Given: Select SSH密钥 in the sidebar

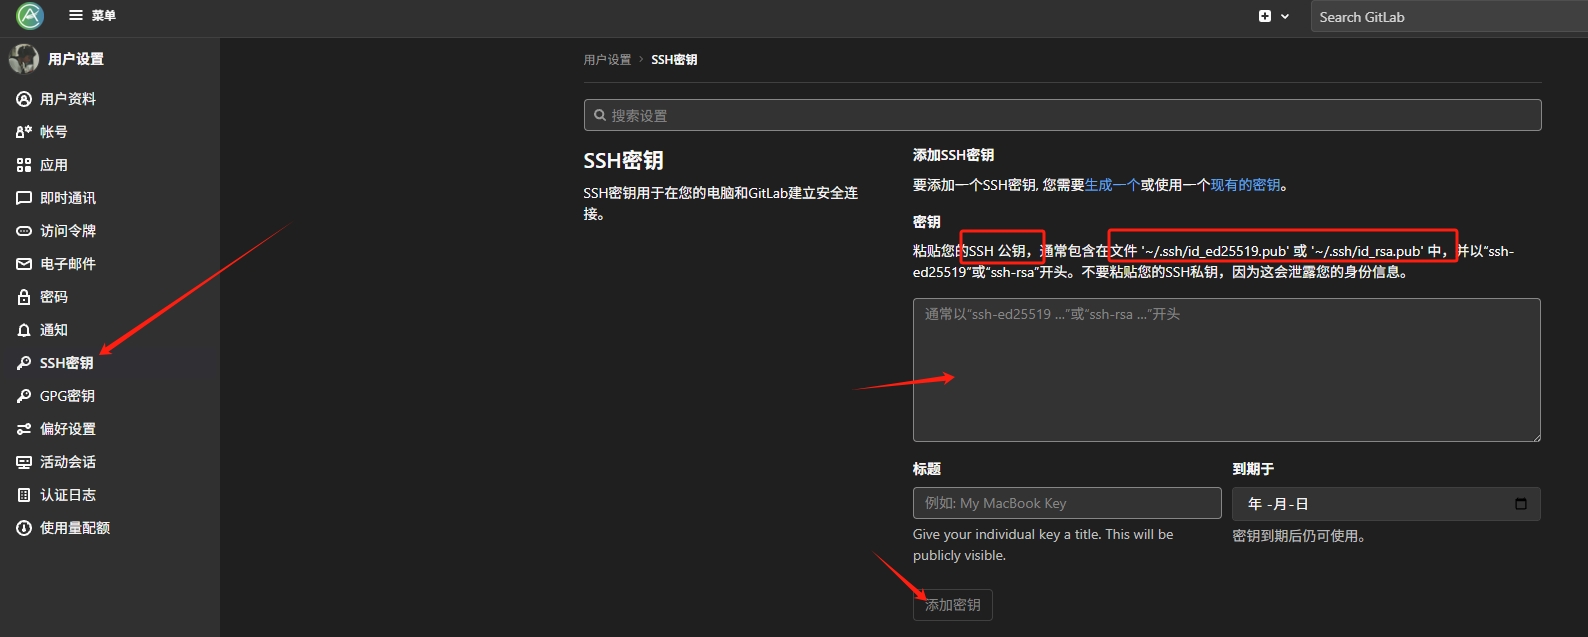Looking at the screenshot, I should point(66,363).
